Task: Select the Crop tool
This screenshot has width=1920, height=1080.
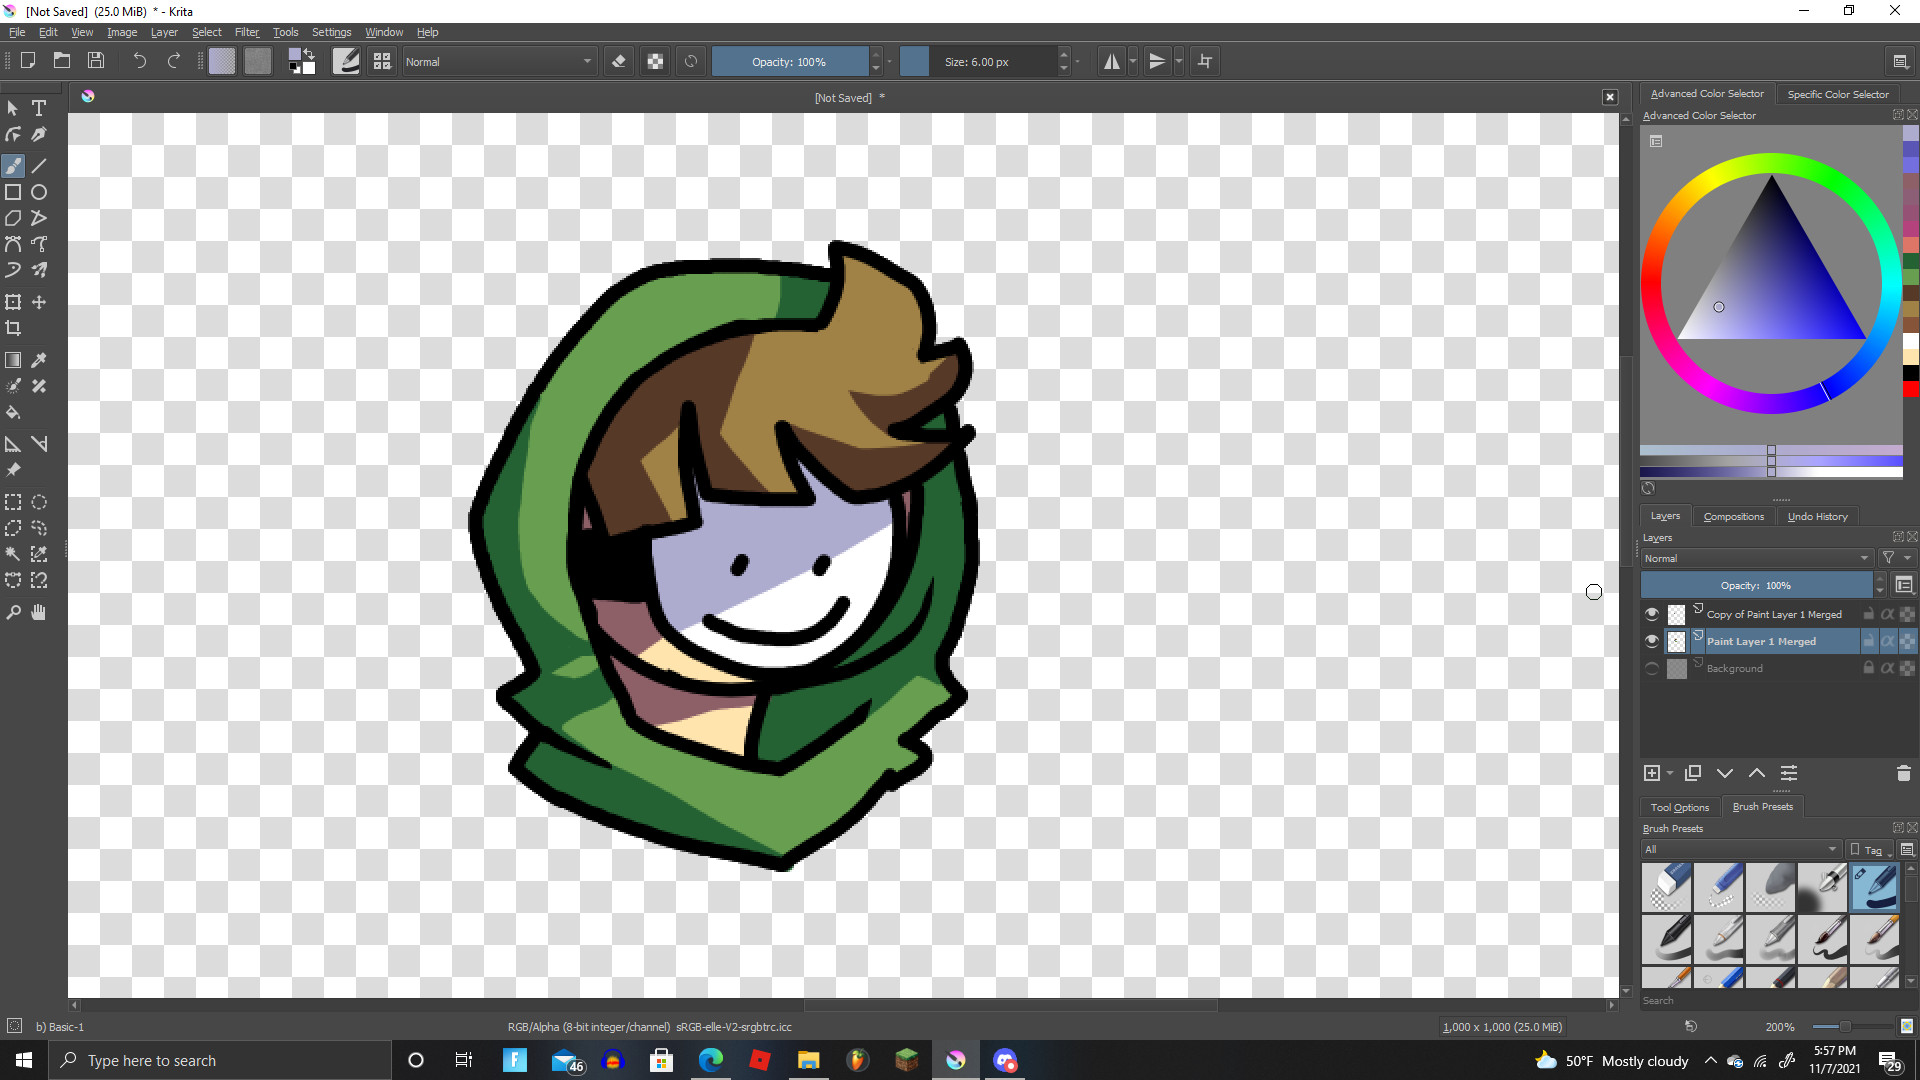Action: point(13,328)
